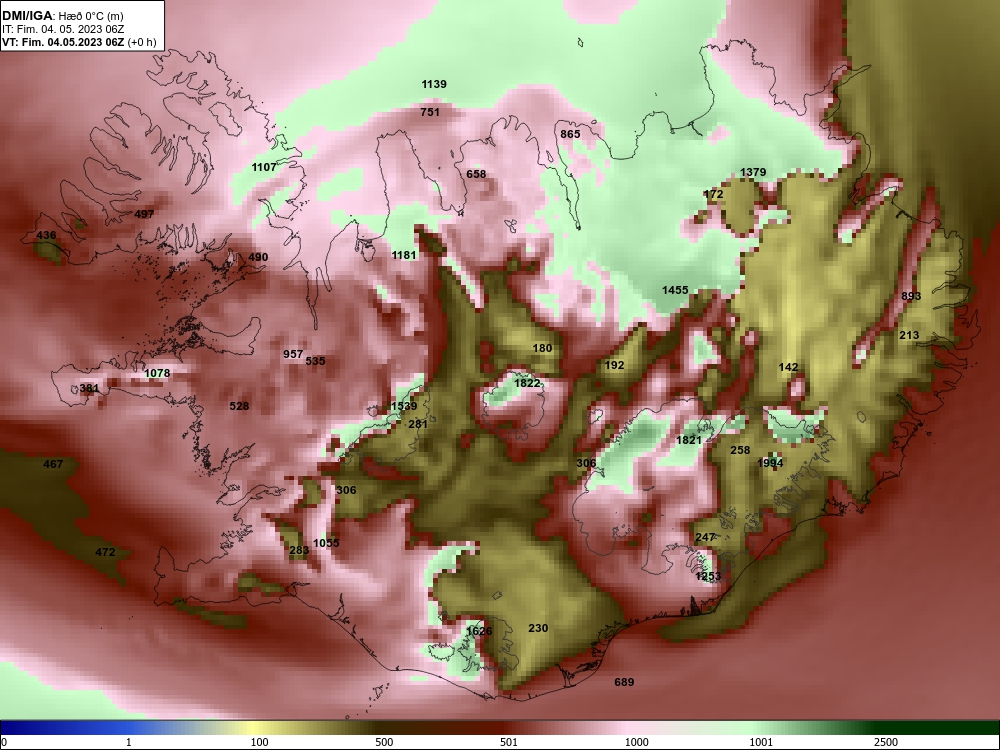Screen dimensions: 1000x750
Task: Click the map value 283
Action: 299,550
